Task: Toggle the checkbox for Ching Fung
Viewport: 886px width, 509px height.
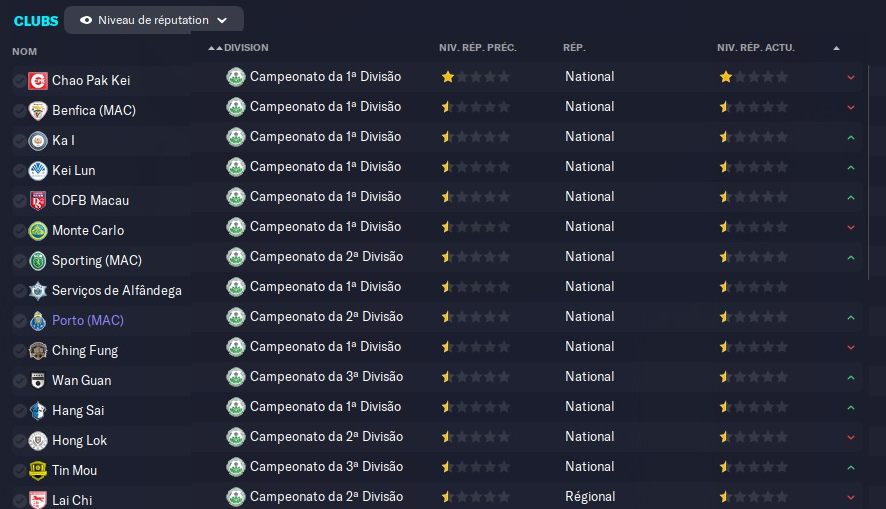Action: click(x=20, y=351)
